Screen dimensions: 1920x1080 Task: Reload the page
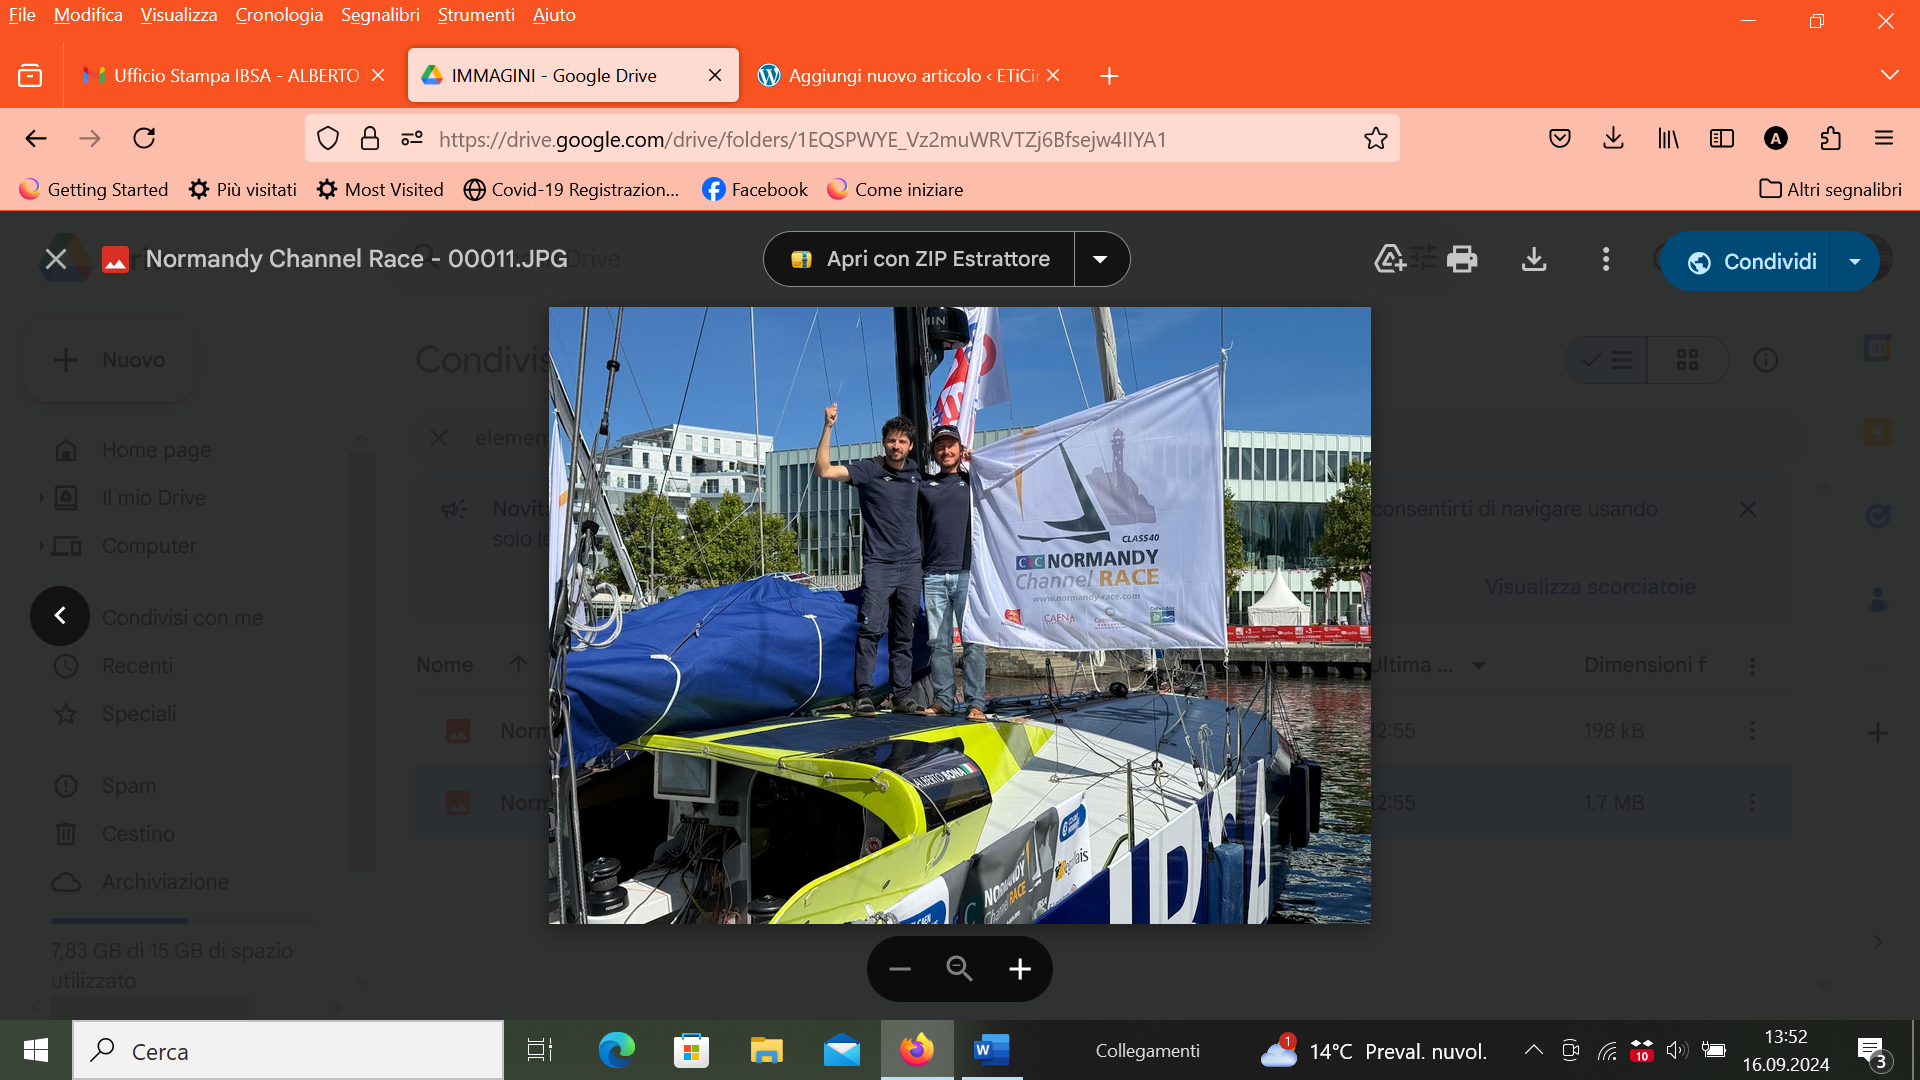point(144,138)
